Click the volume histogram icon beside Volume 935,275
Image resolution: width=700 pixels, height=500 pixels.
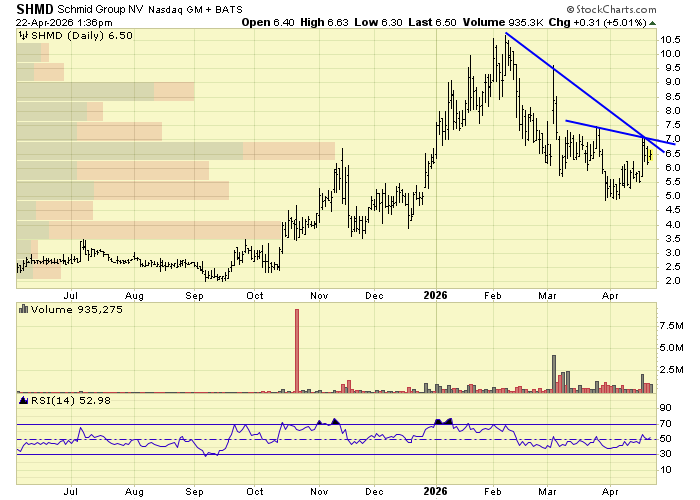click(24, 309)
